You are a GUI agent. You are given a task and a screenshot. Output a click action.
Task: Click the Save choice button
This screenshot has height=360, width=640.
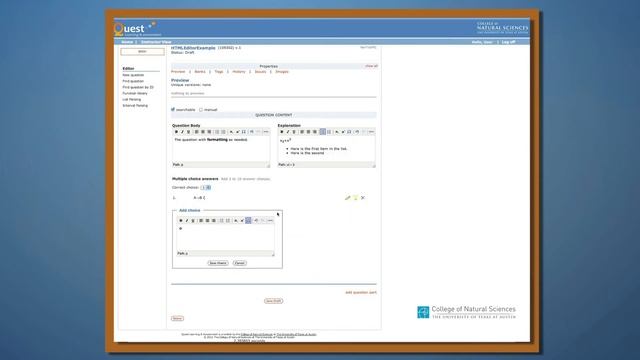click(x=218, y=263)
